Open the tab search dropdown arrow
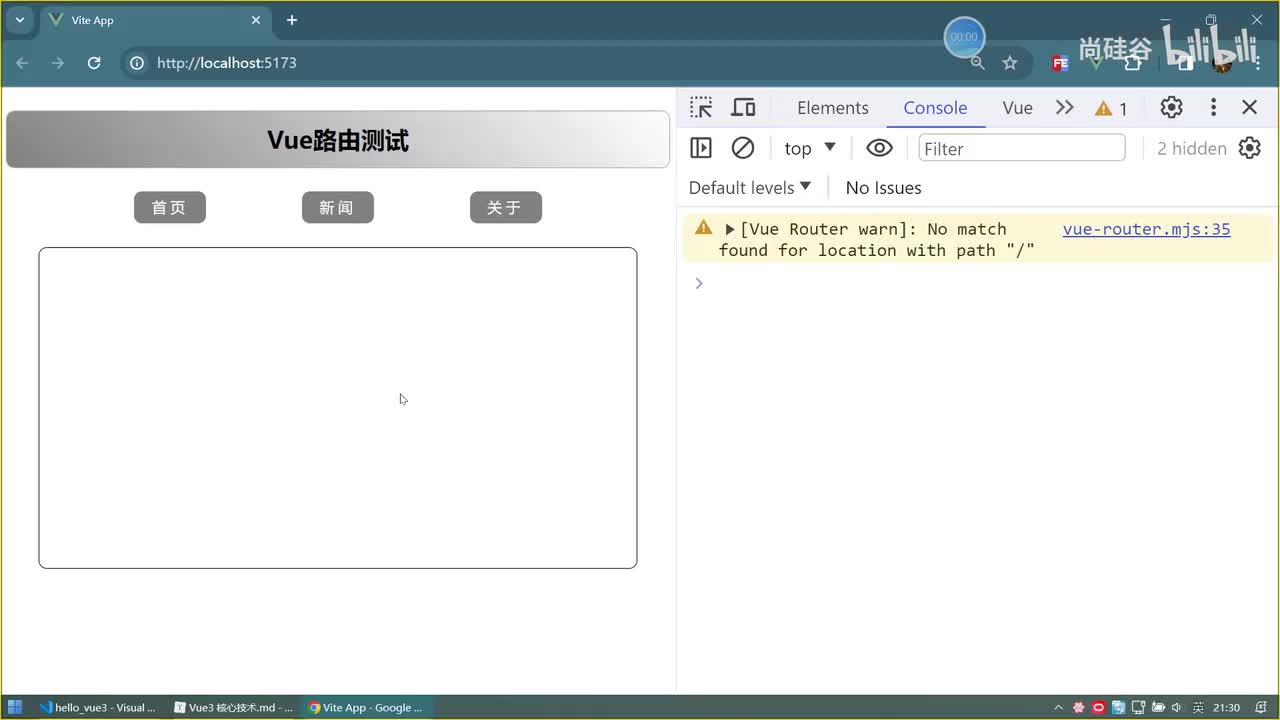Screen dimensions: 1280x720 click(x=19, y=20)
